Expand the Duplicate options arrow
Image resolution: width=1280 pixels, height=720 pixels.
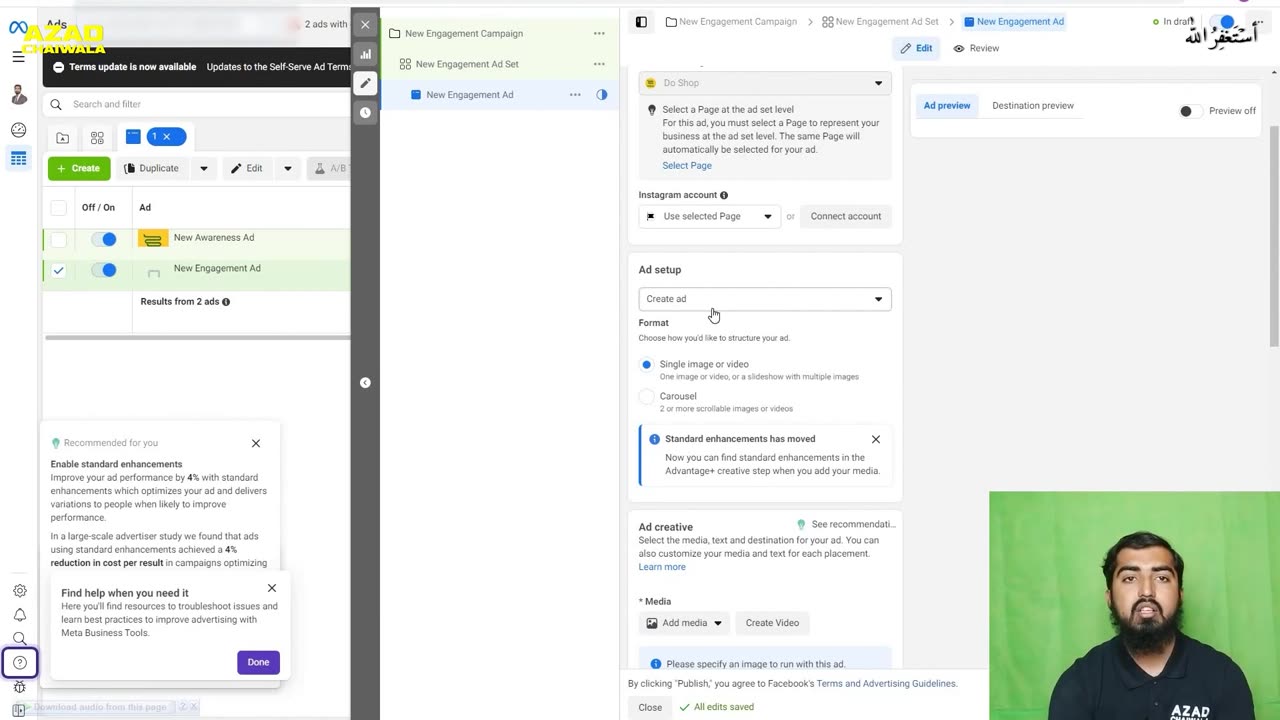pos(204,168)
